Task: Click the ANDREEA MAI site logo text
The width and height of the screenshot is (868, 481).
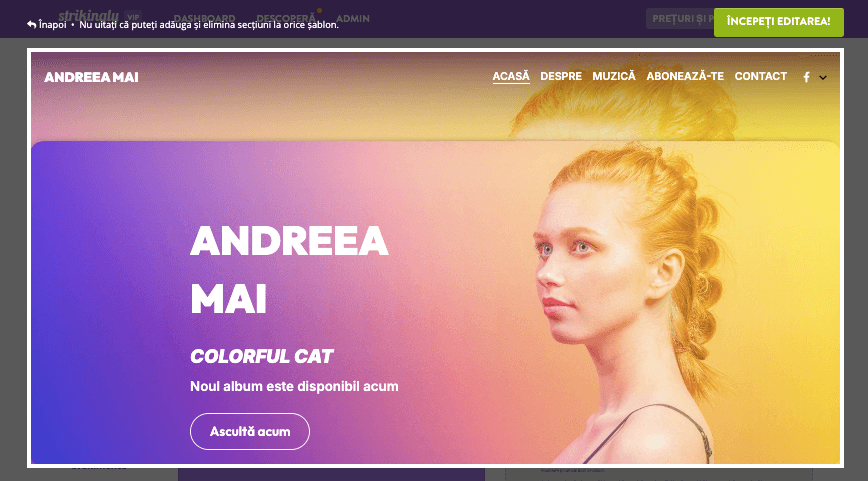Action: tap(91, 77)
